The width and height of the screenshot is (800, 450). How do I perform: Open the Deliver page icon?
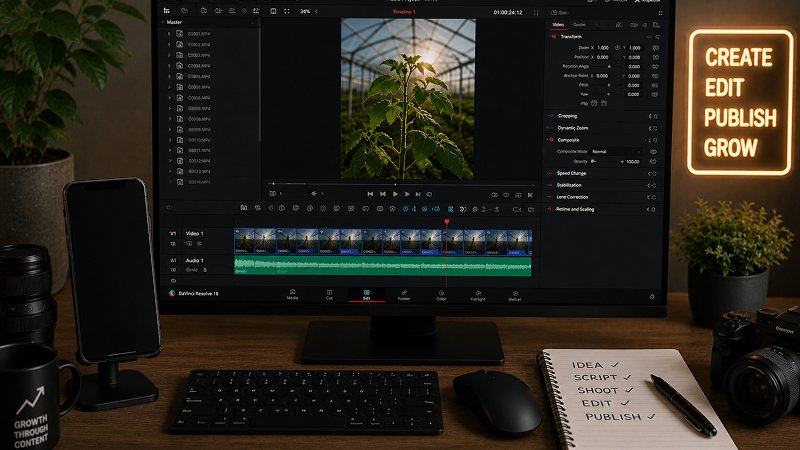click(x=515, y=295)
